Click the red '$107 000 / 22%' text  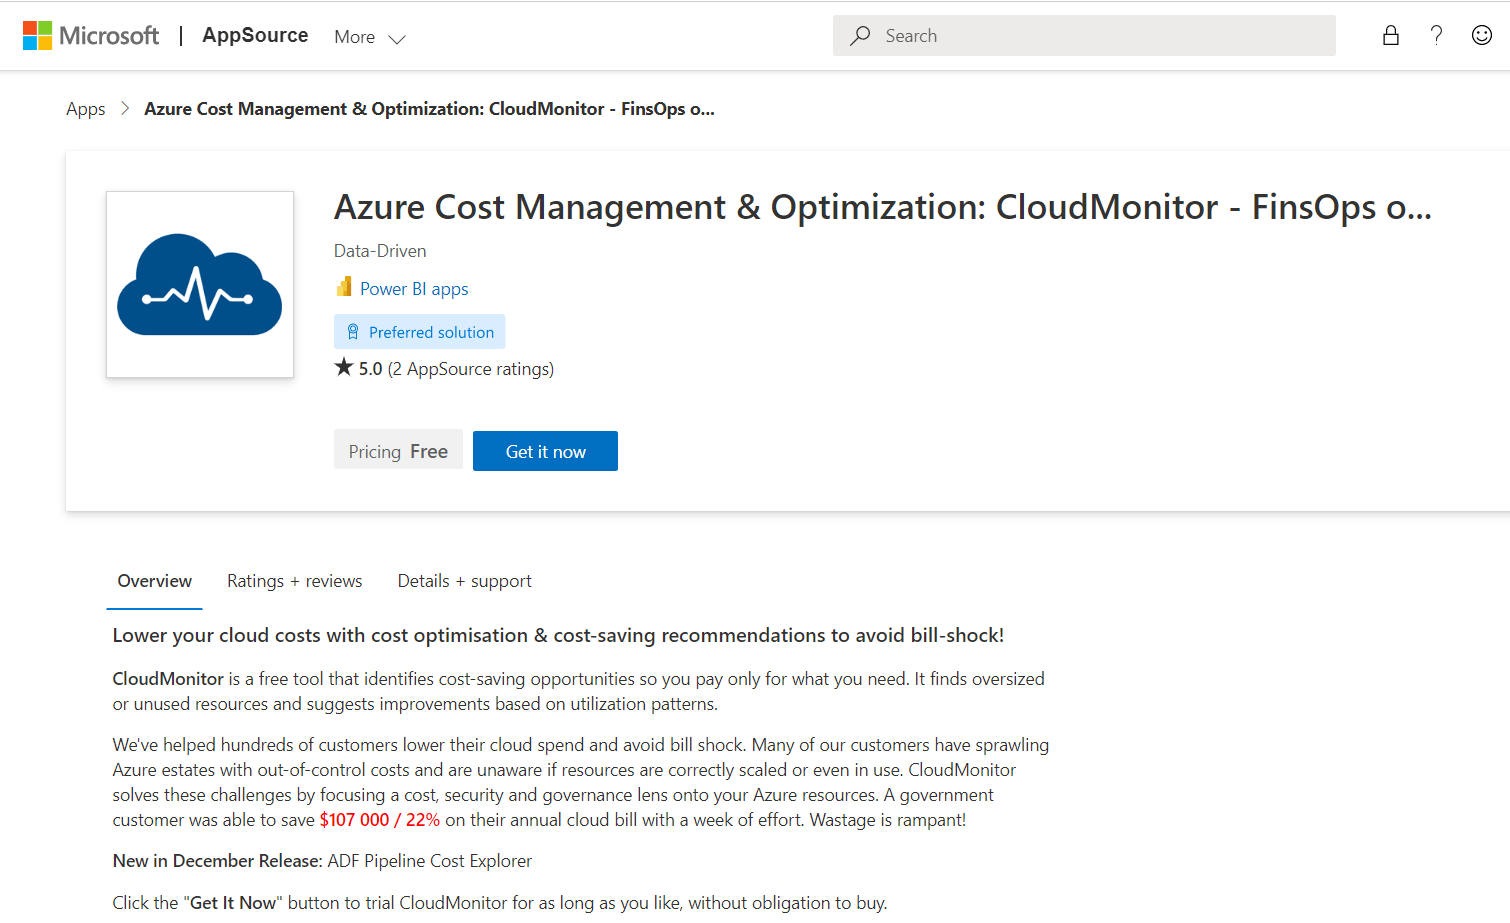point(380,820)
